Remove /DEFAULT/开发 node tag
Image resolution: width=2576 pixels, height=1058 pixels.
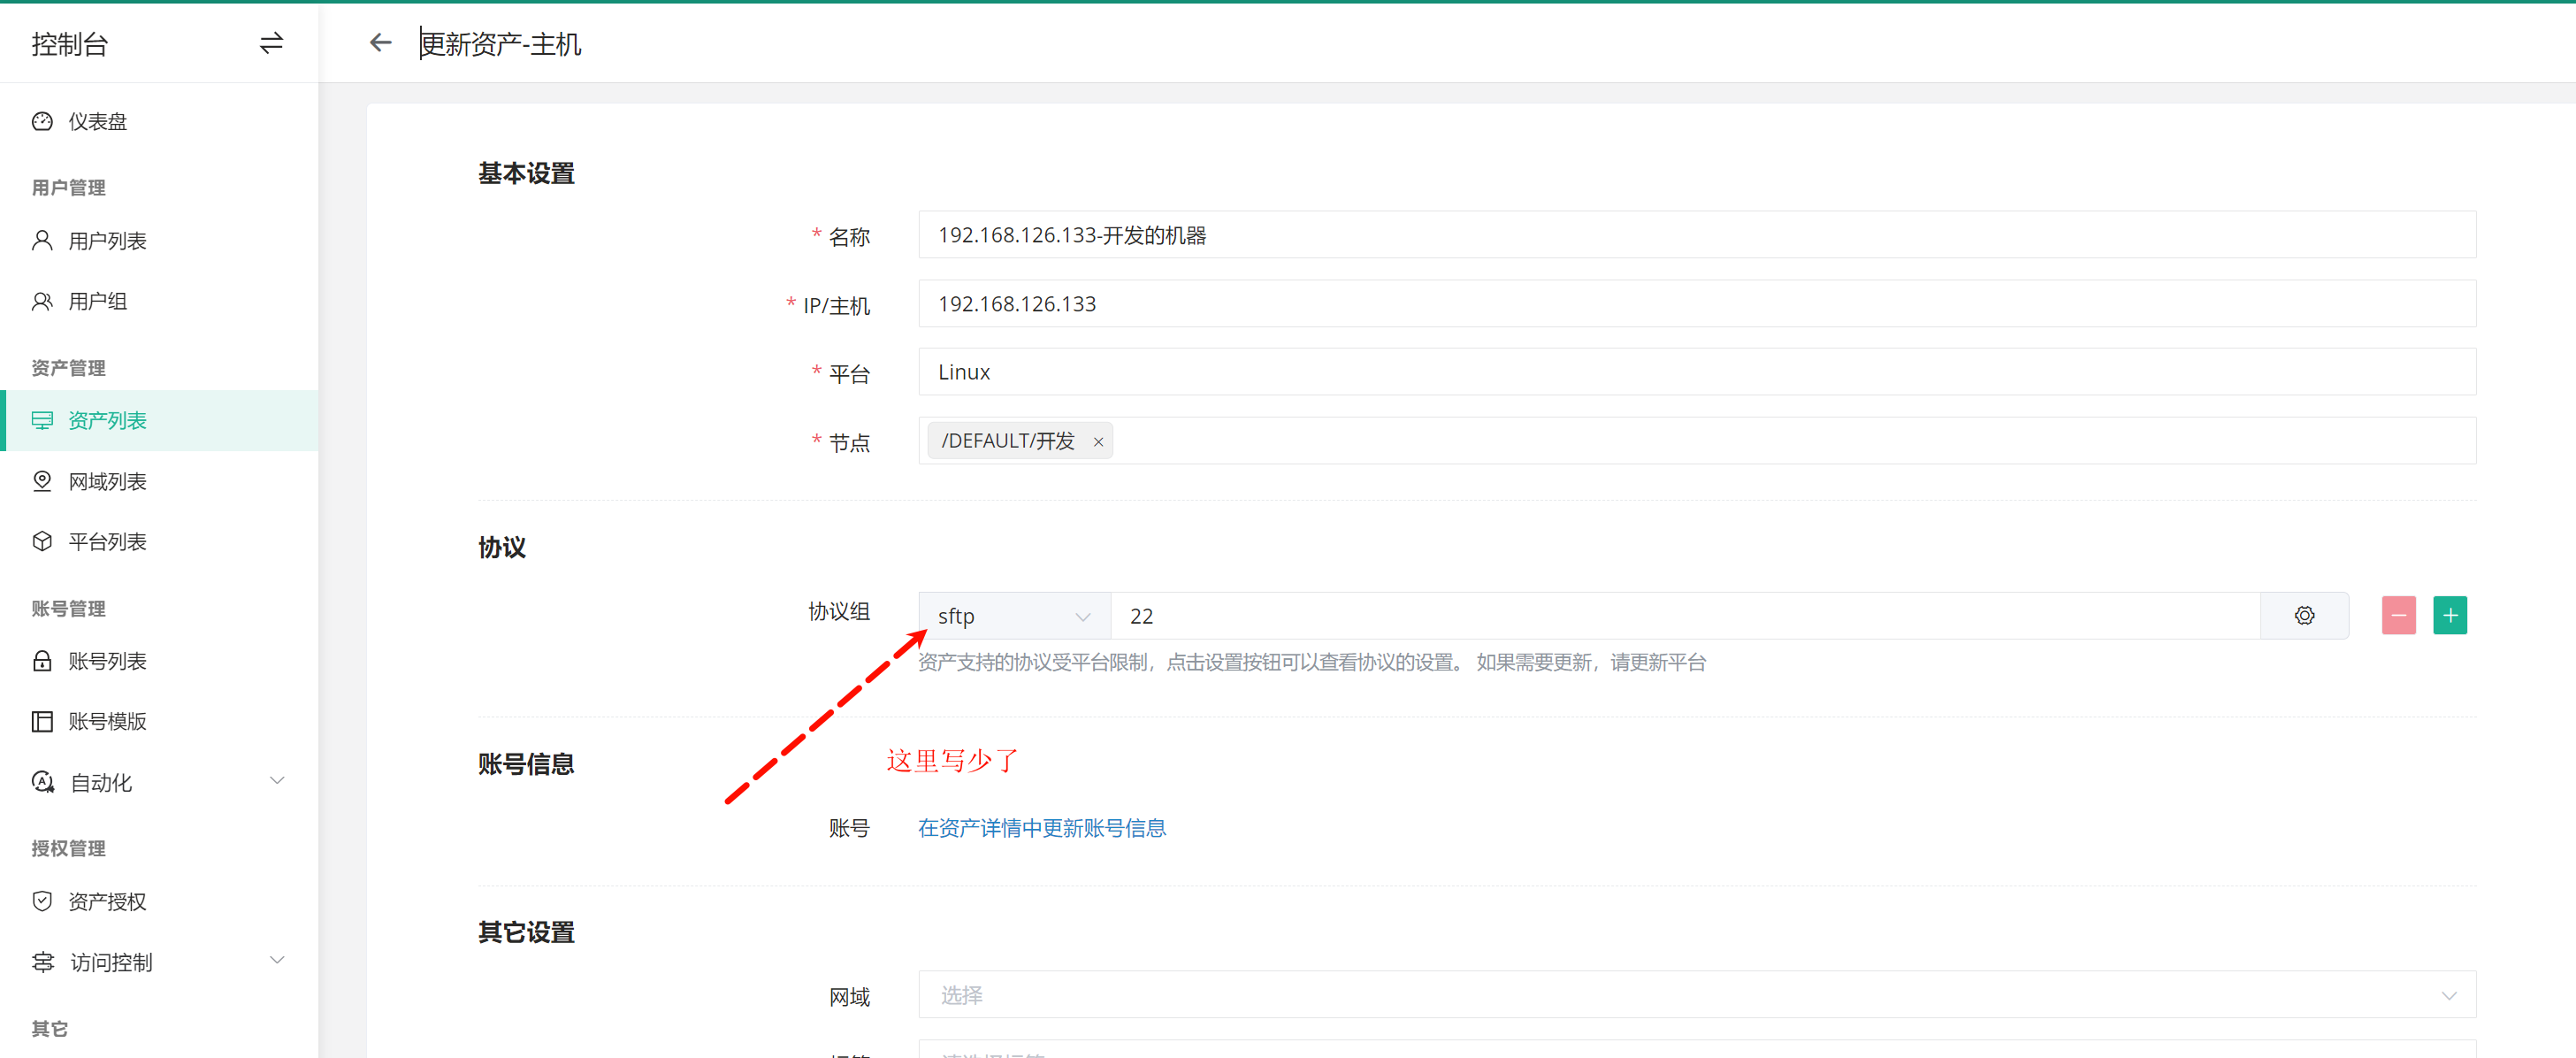1098,442
